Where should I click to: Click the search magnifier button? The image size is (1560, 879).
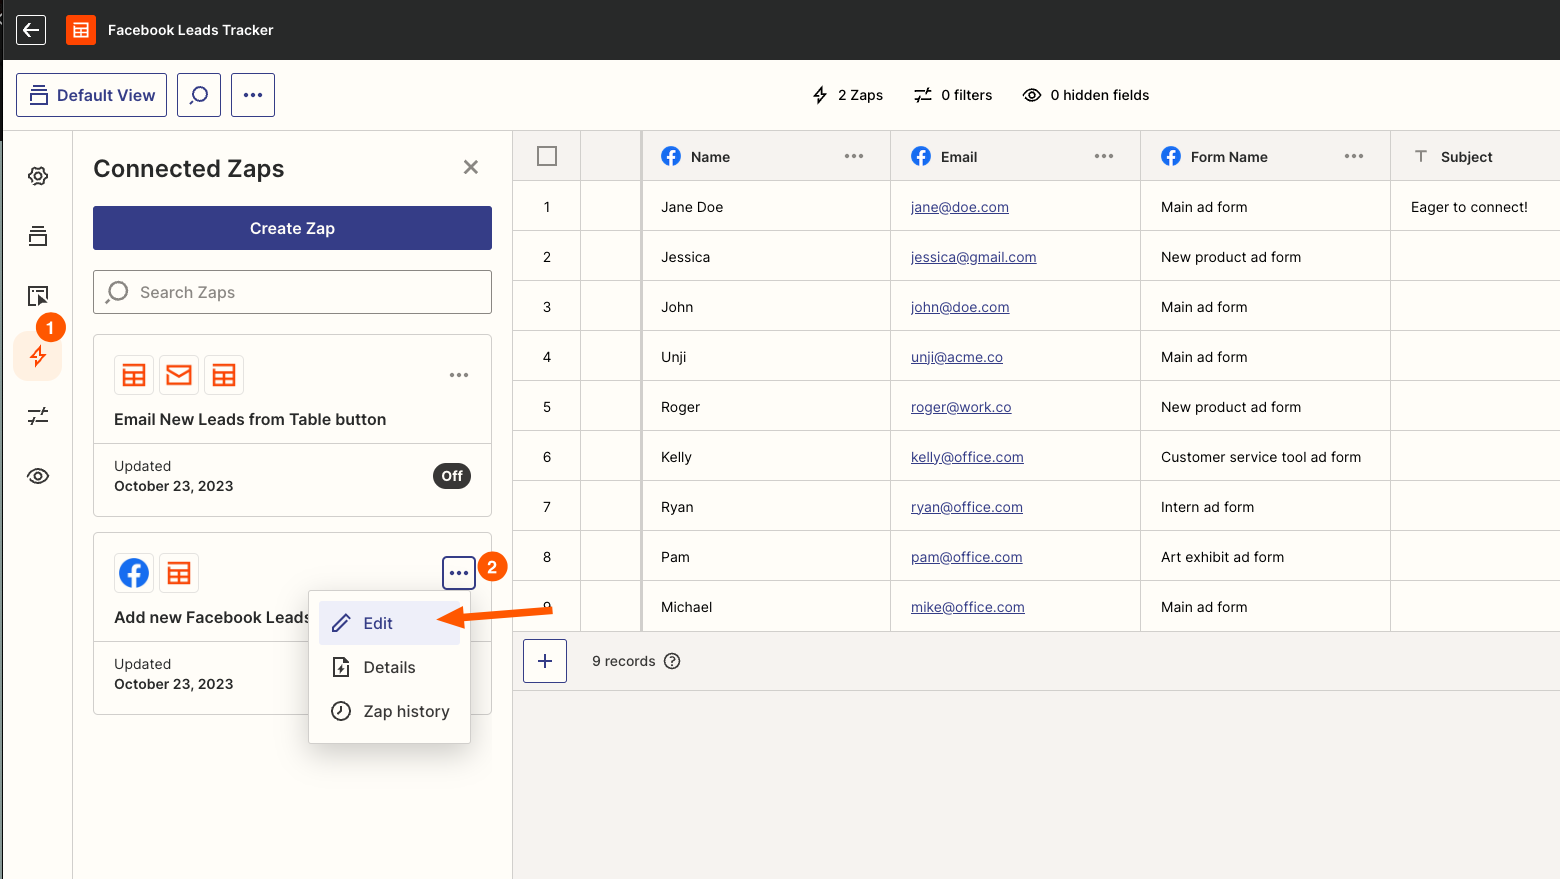(x=199, y=95)
